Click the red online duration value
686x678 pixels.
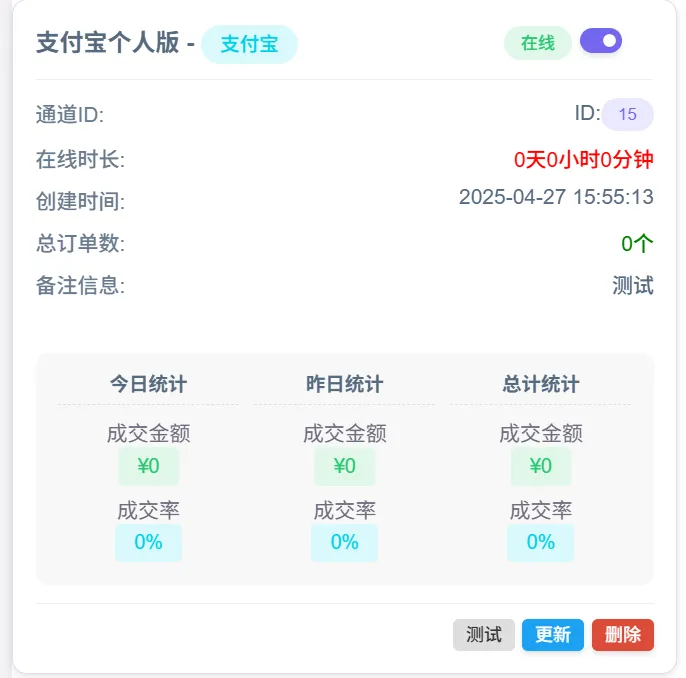coord(584,159)
